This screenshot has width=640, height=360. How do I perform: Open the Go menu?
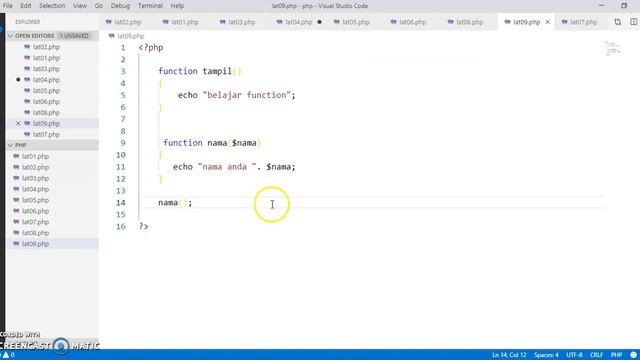pos(99,6)
